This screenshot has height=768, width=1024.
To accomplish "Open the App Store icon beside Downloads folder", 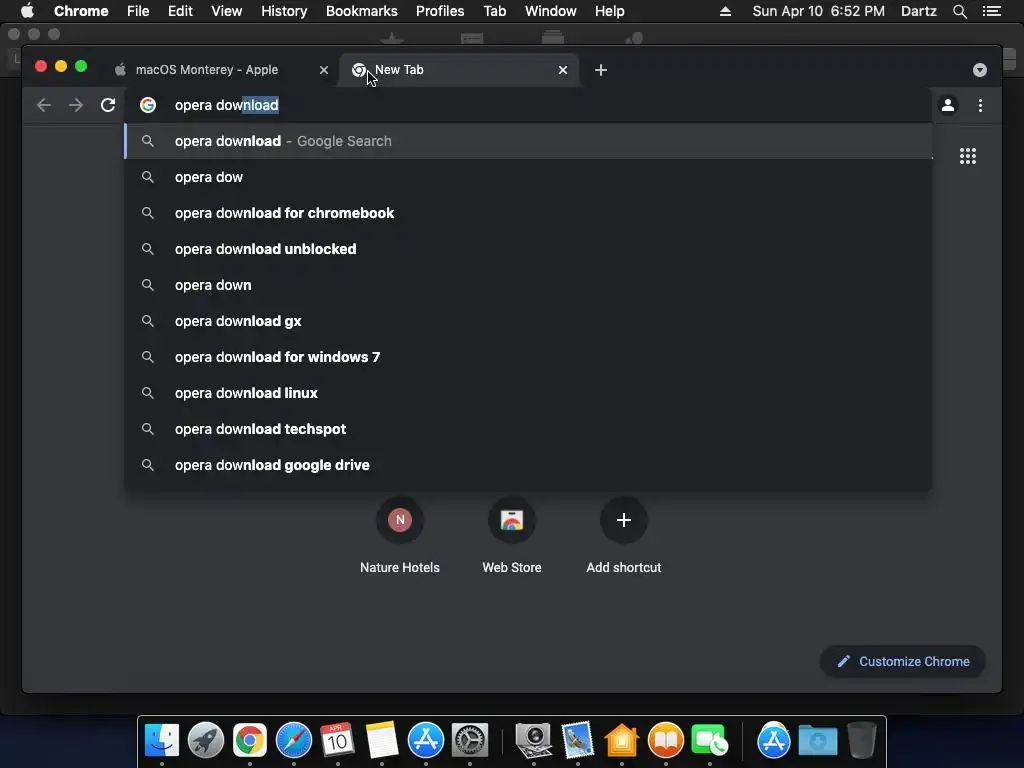I will [773, 741].
